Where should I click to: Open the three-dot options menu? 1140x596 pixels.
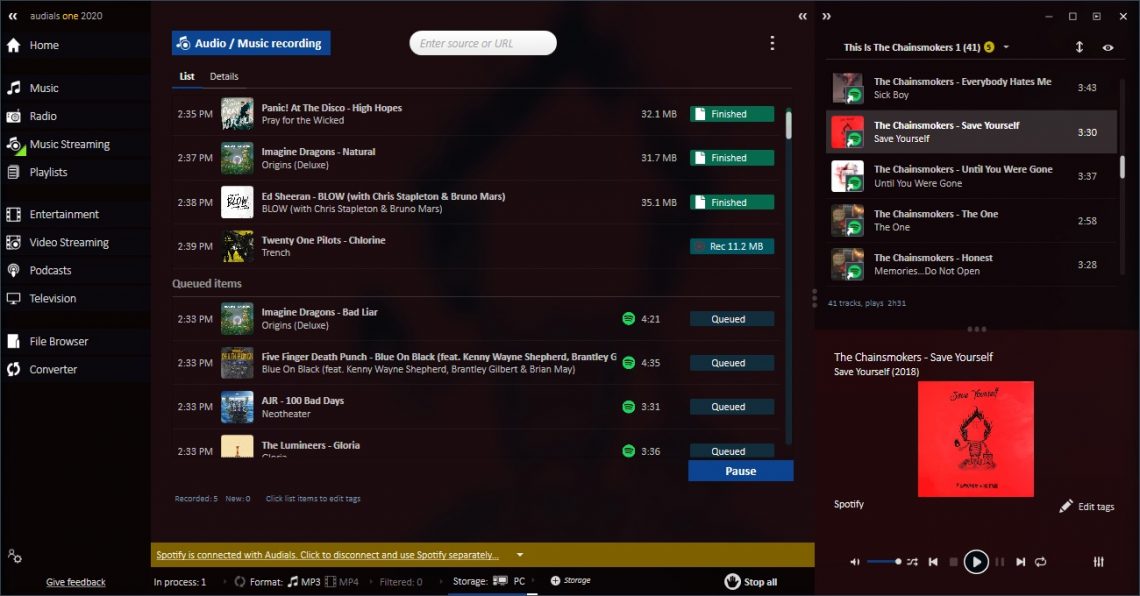(772, 42)
